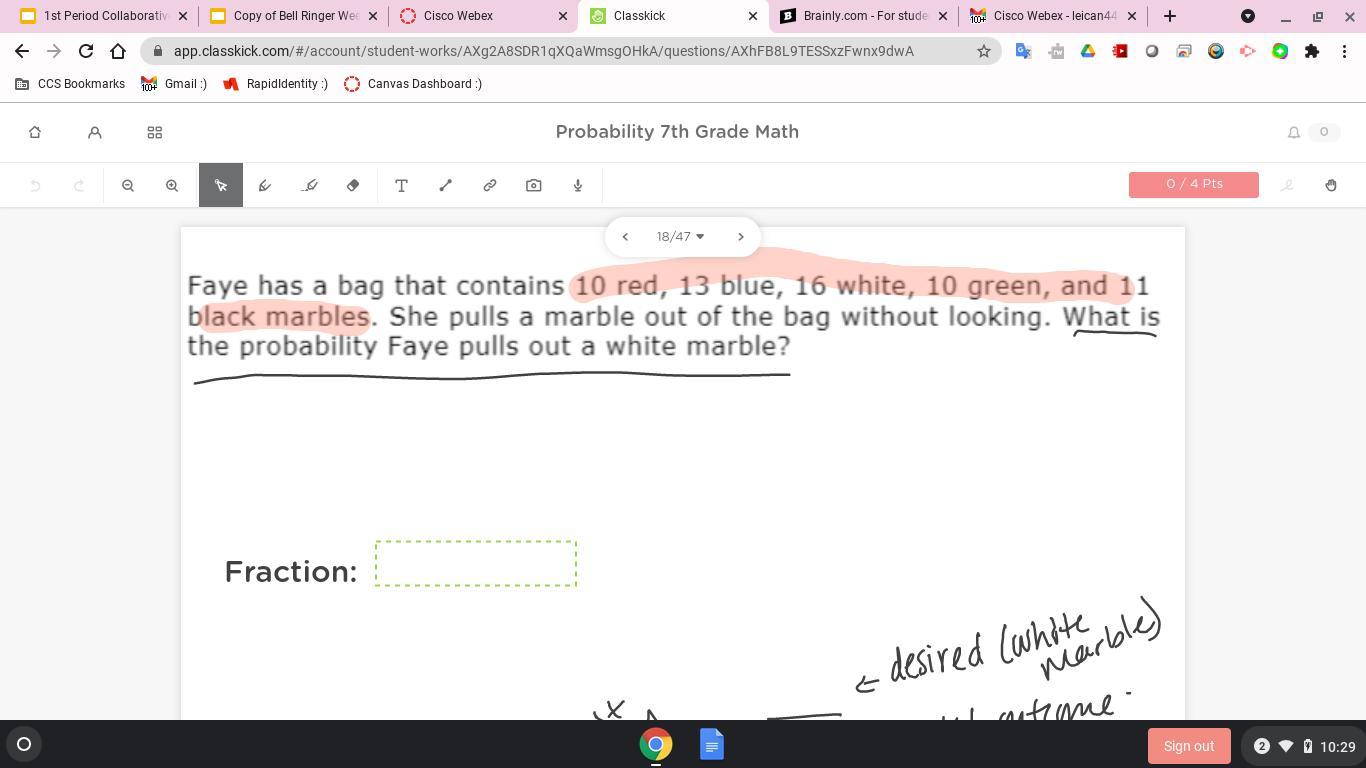The image size is (1366, 768).
Task: Click the Sign out button
Action: 1188,746
